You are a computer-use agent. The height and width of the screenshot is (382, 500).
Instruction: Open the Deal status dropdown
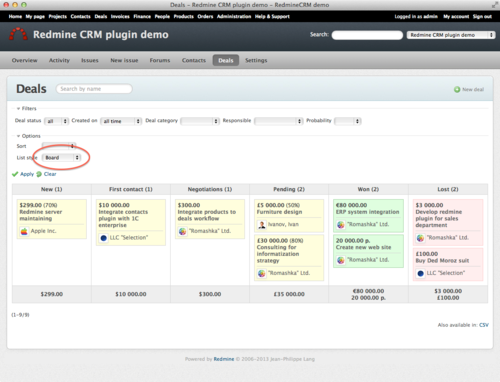coord(56,121)
